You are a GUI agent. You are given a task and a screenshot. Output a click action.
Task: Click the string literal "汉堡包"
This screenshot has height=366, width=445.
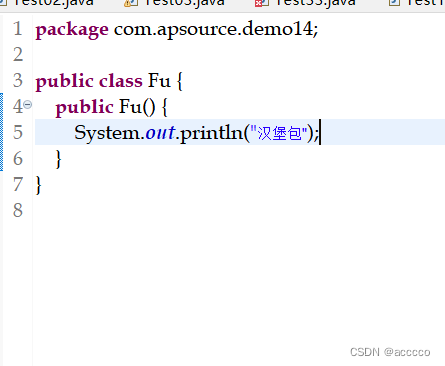(279, 133)
